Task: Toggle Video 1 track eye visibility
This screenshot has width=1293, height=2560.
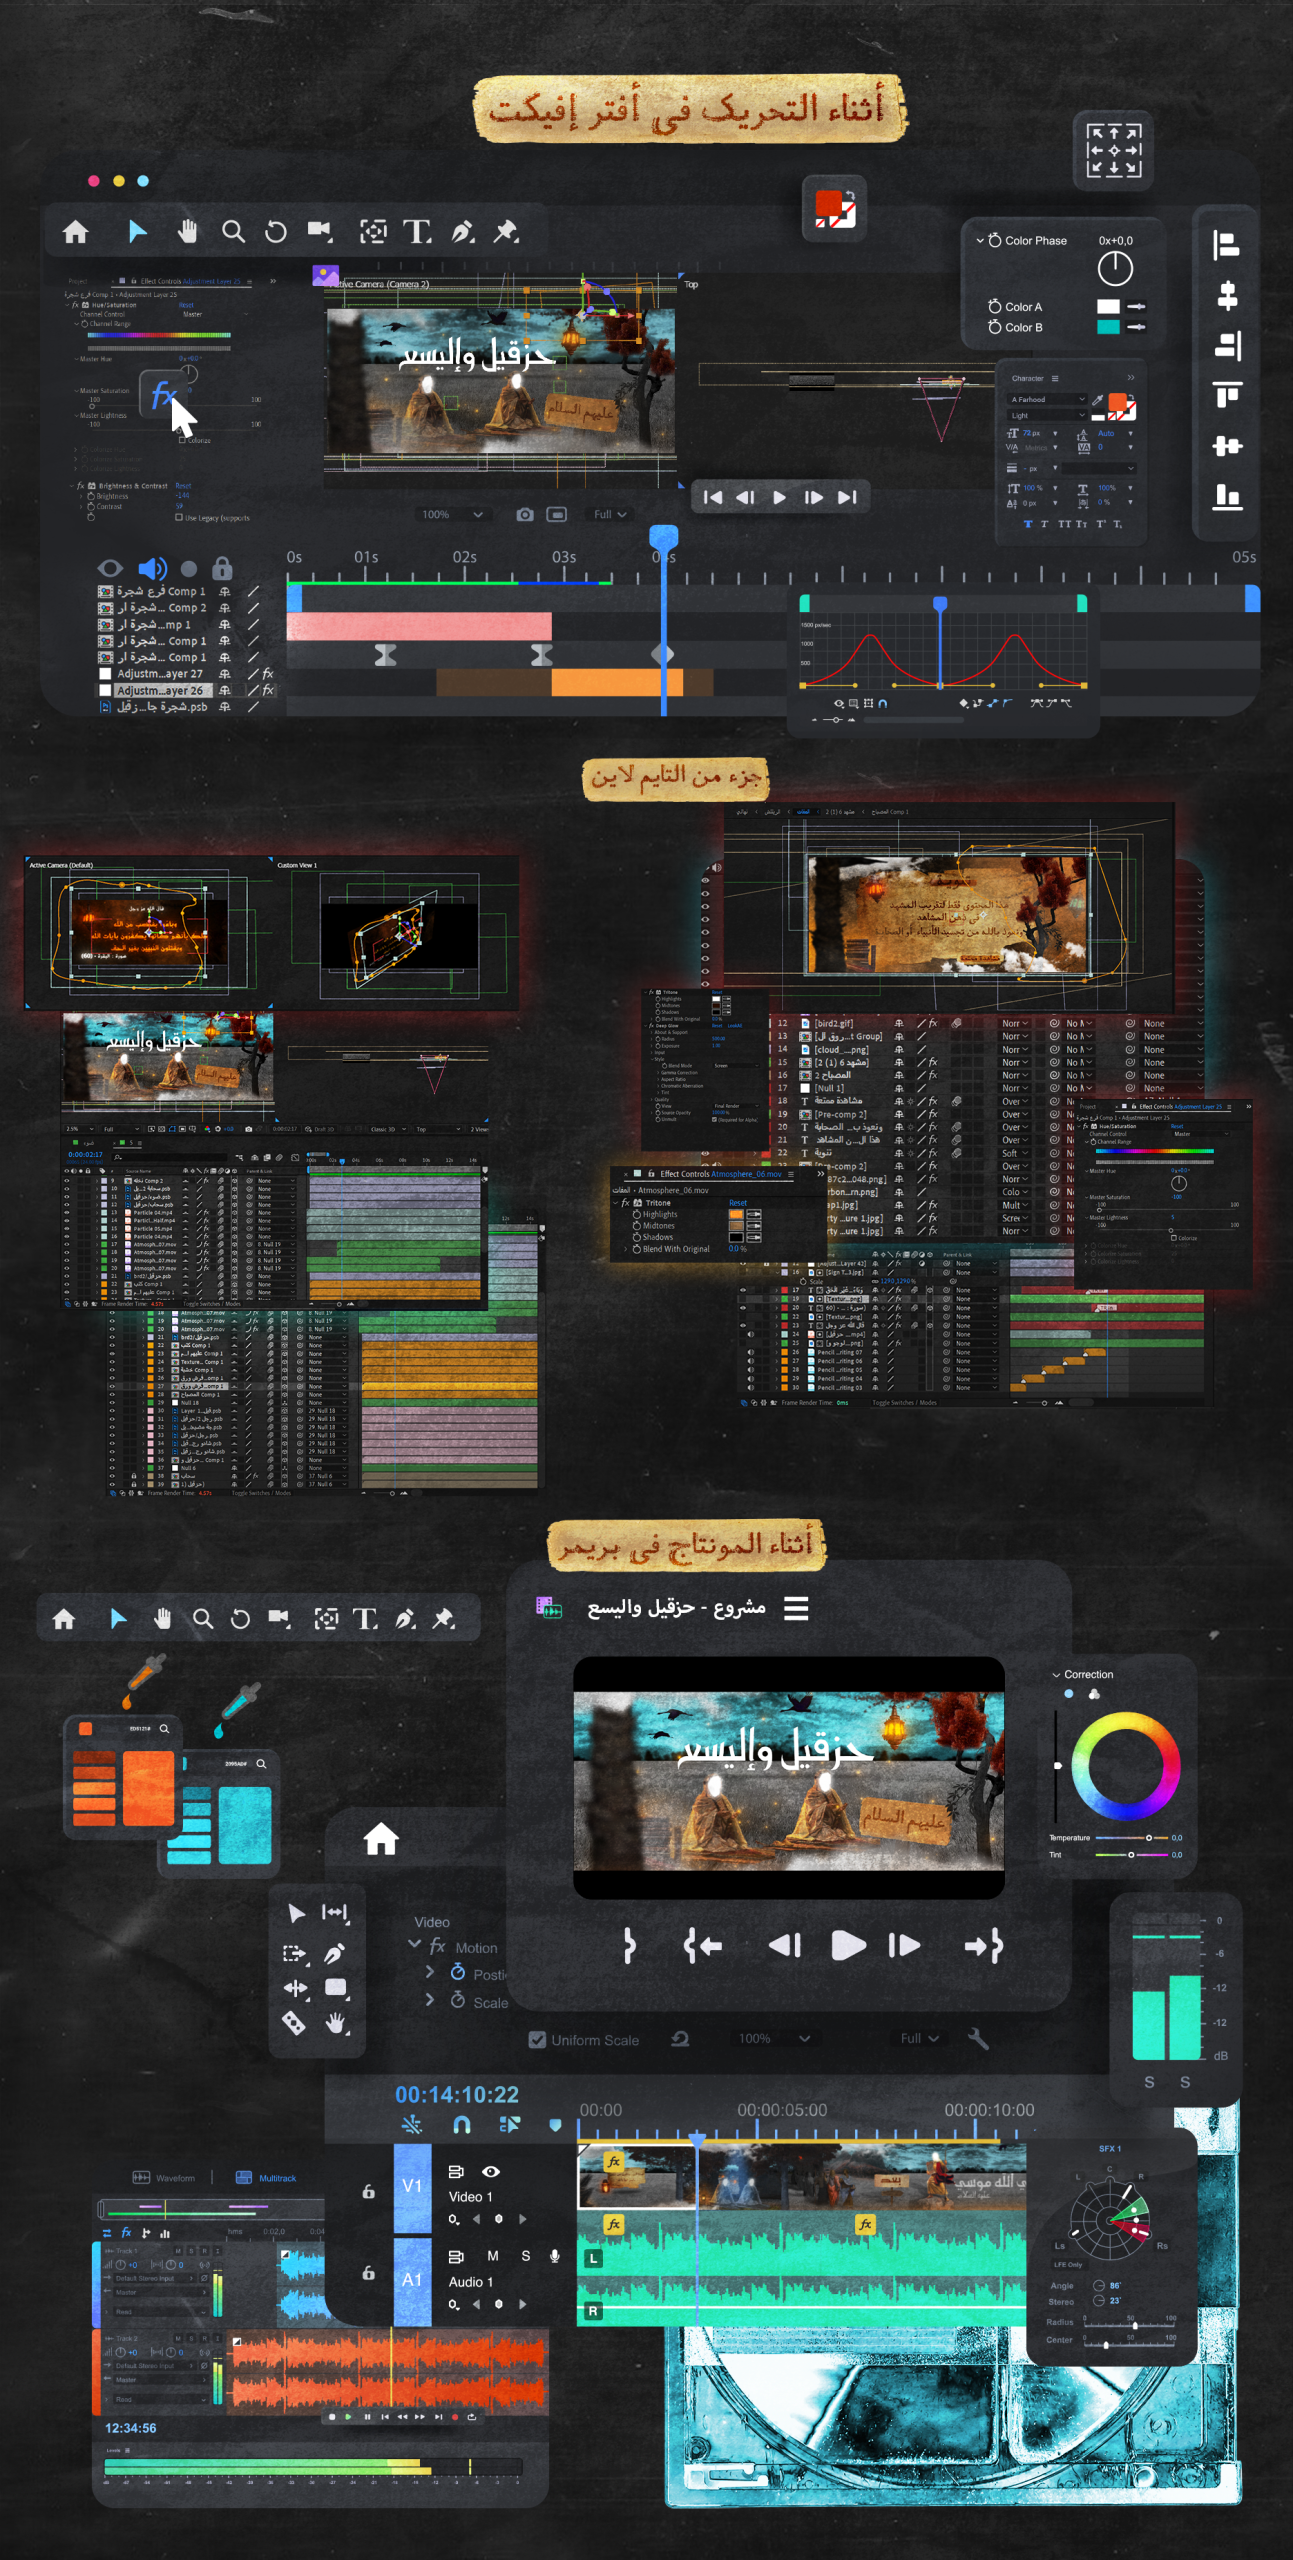Action: point(491,2171)
